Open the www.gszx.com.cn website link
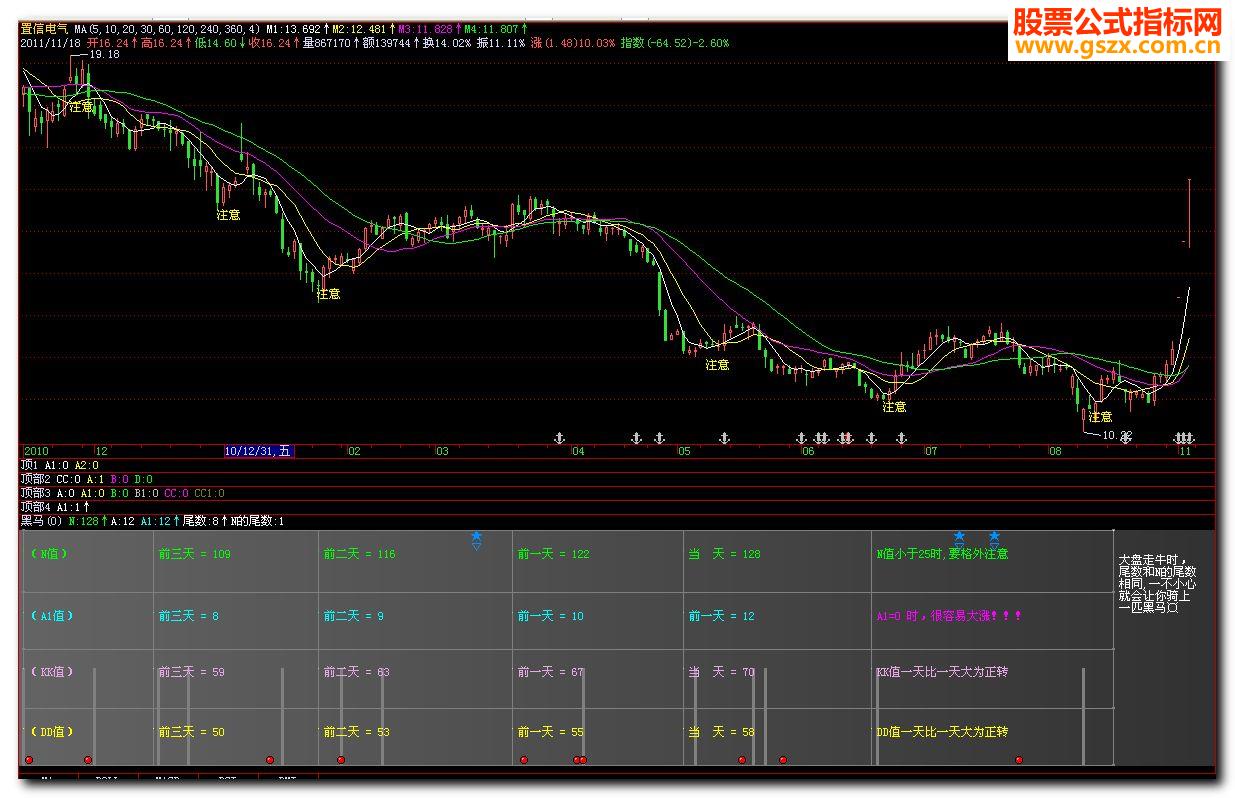 click(x=1117, y=46)
